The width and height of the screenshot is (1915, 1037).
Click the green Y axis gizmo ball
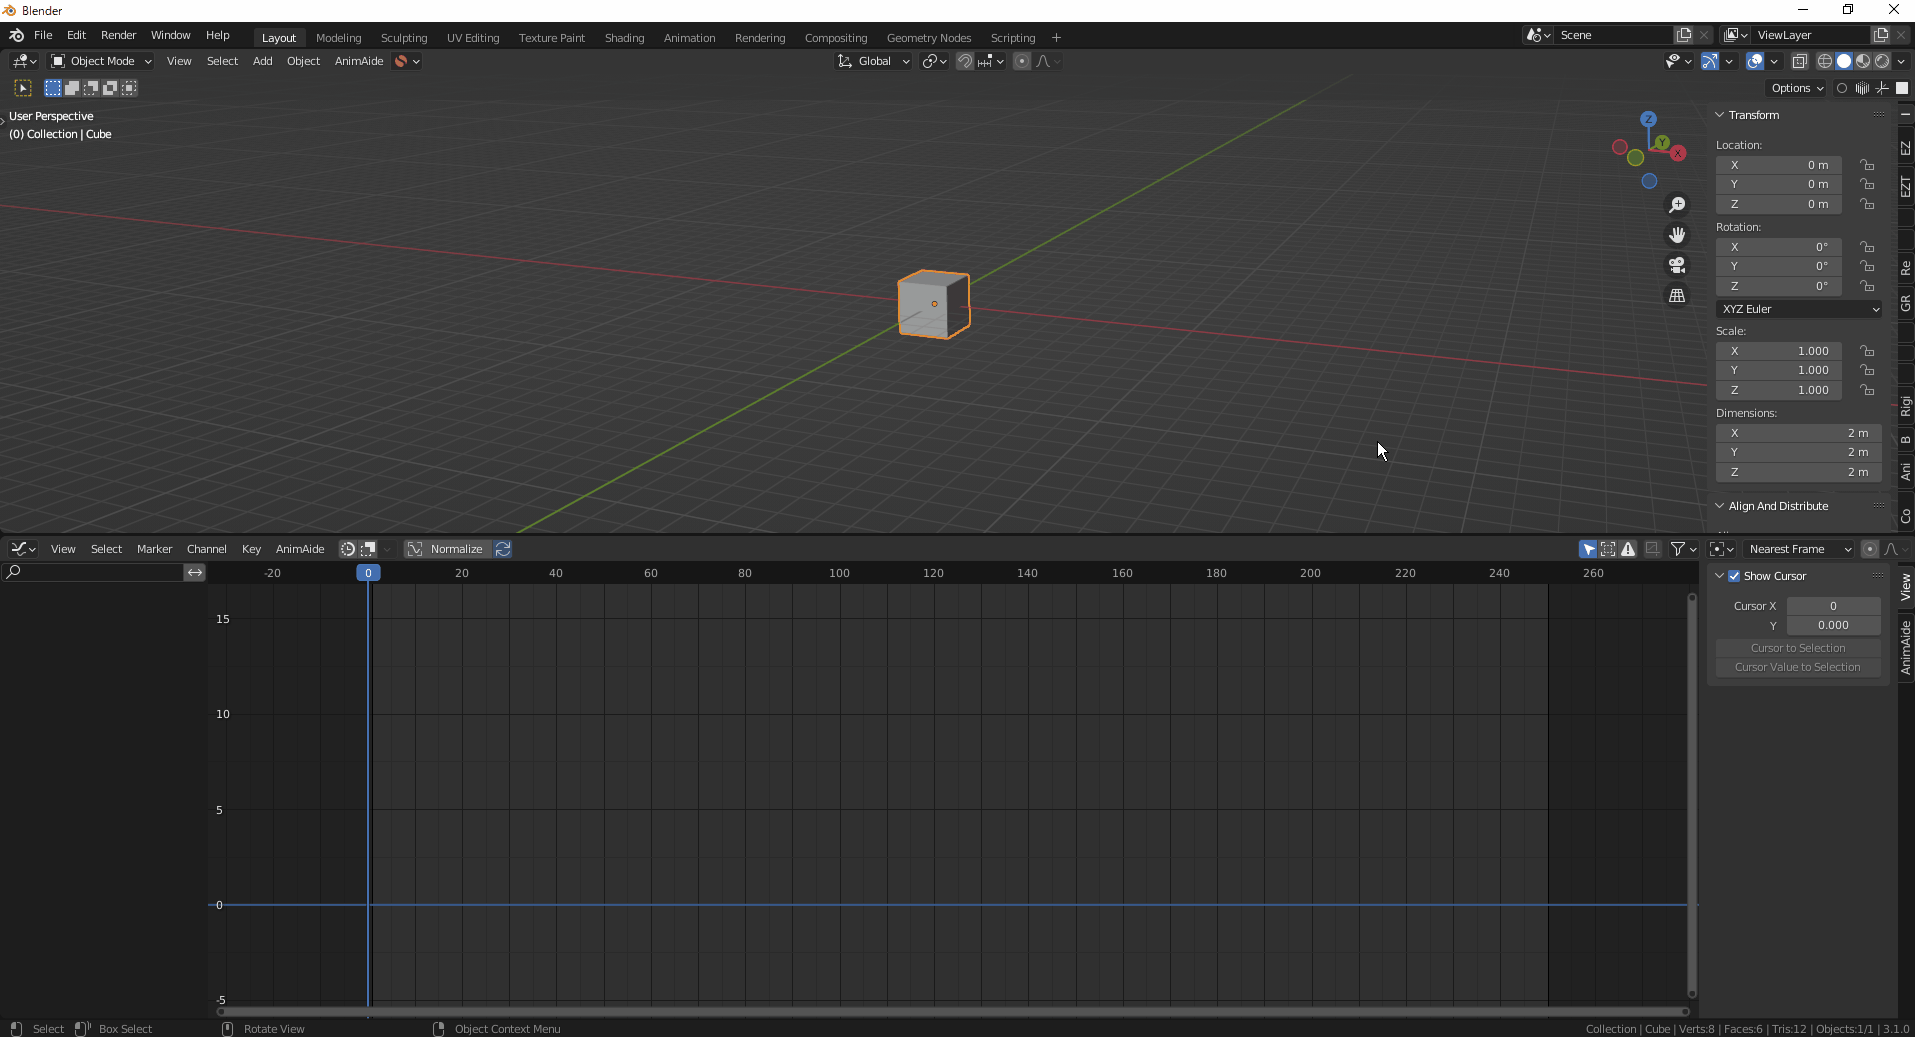pos(1661,143)
